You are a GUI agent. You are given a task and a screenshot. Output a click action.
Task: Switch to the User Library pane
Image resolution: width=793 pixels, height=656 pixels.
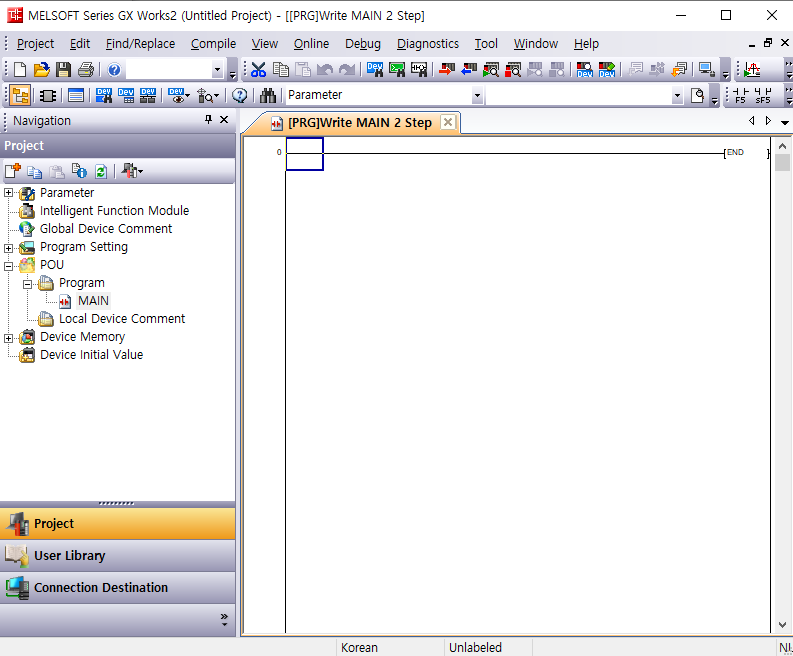pos(117,555)
